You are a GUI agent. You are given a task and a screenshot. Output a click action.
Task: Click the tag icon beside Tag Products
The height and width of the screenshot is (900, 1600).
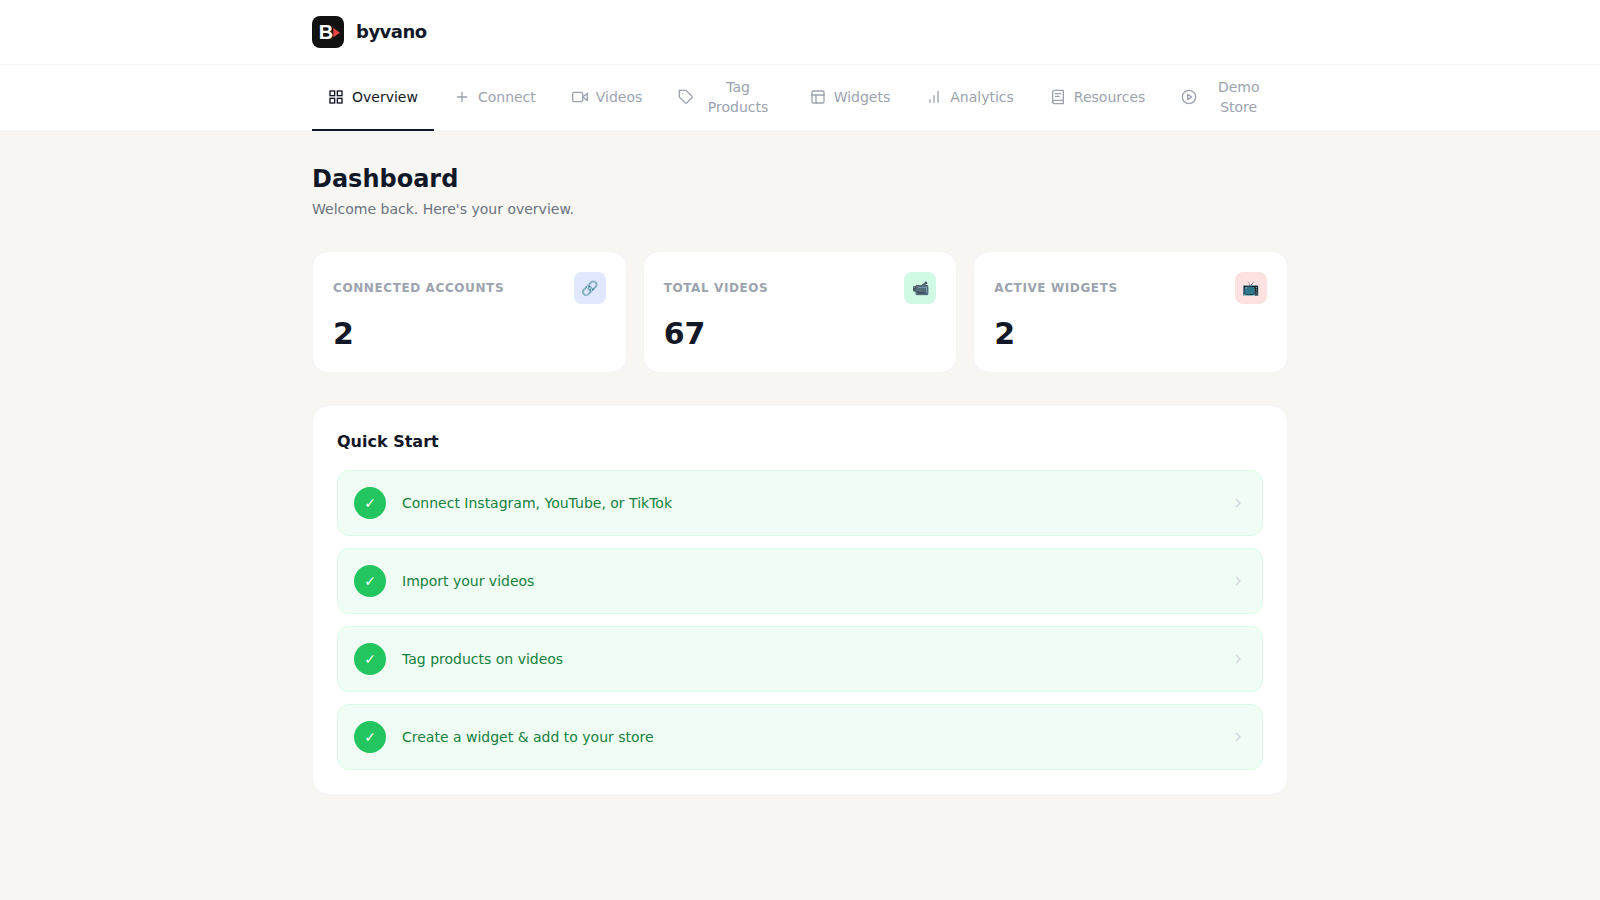coord(685,96)
